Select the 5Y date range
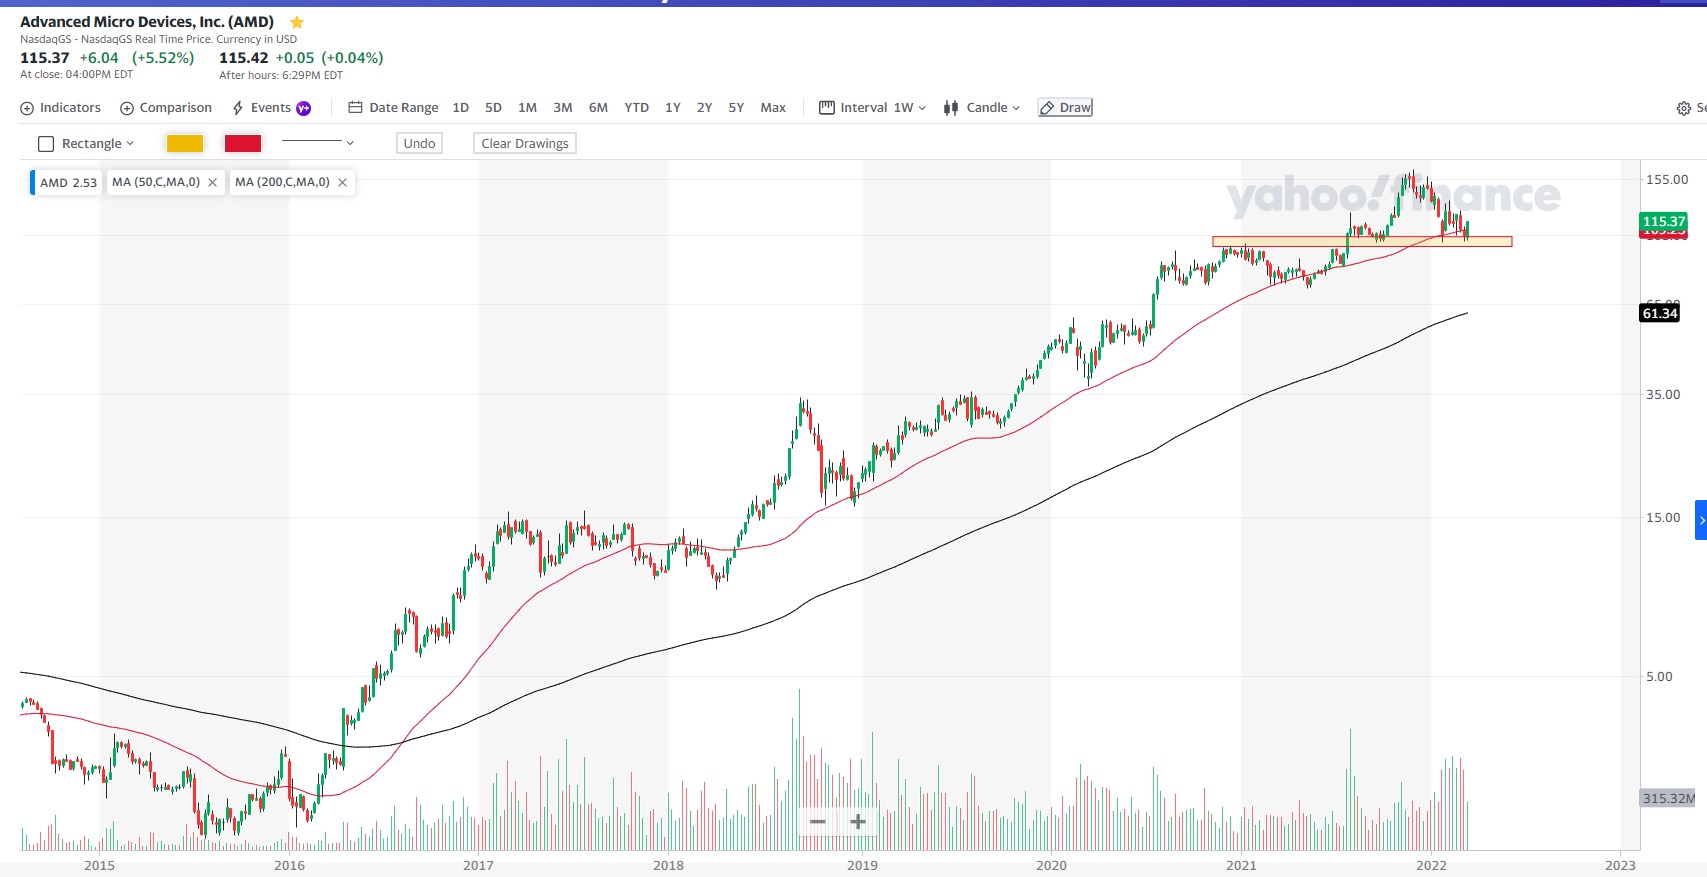1707x877 pixels. (x=736, y=108)
